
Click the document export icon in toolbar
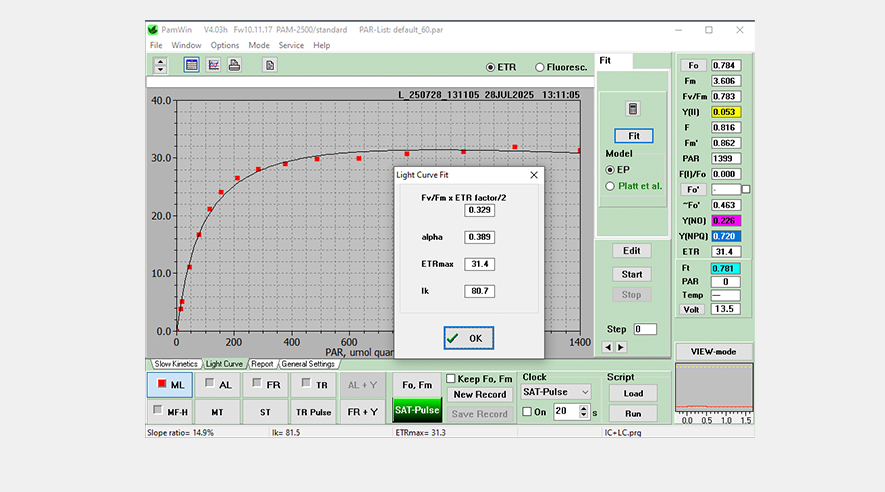point(270,65)
